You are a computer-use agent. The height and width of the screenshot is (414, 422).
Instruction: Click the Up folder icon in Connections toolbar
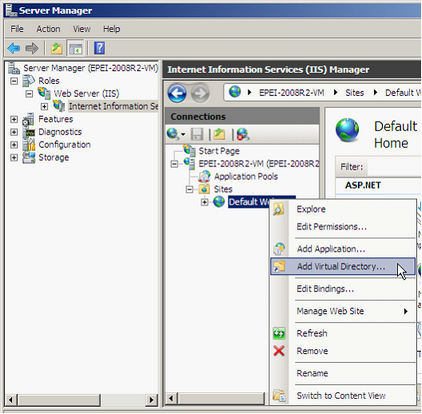(x=219, y=134)
